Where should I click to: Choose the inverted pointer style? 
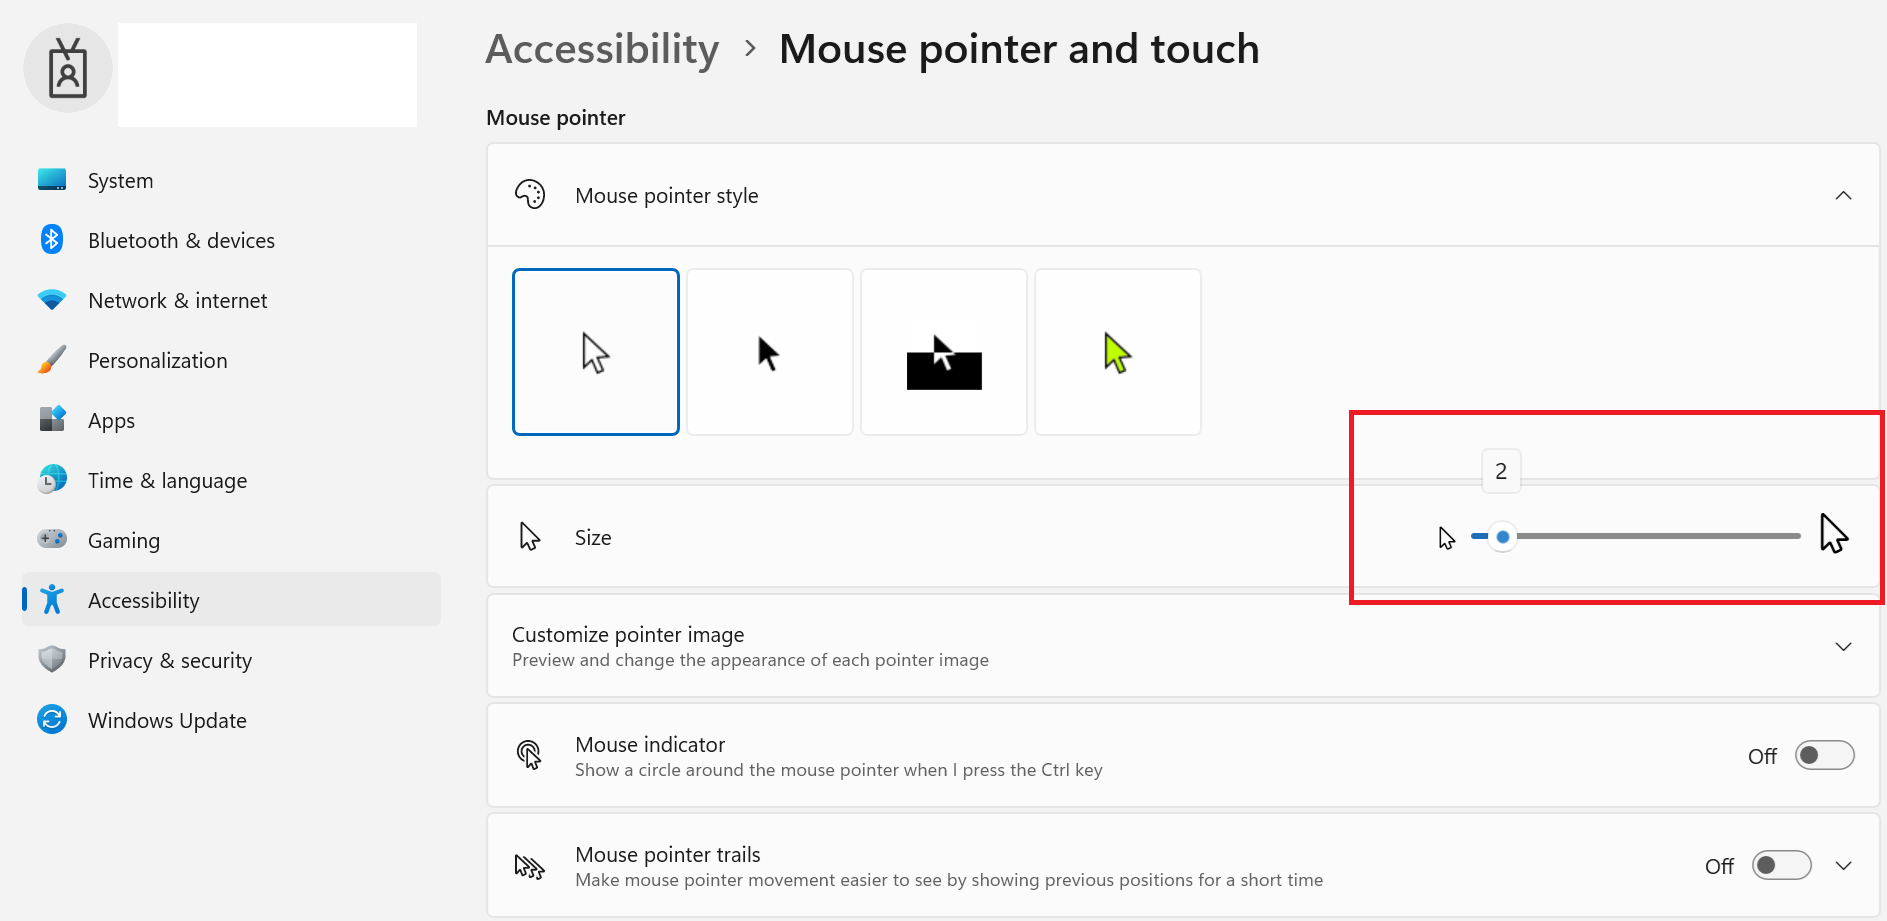click(x=944, y=352)
